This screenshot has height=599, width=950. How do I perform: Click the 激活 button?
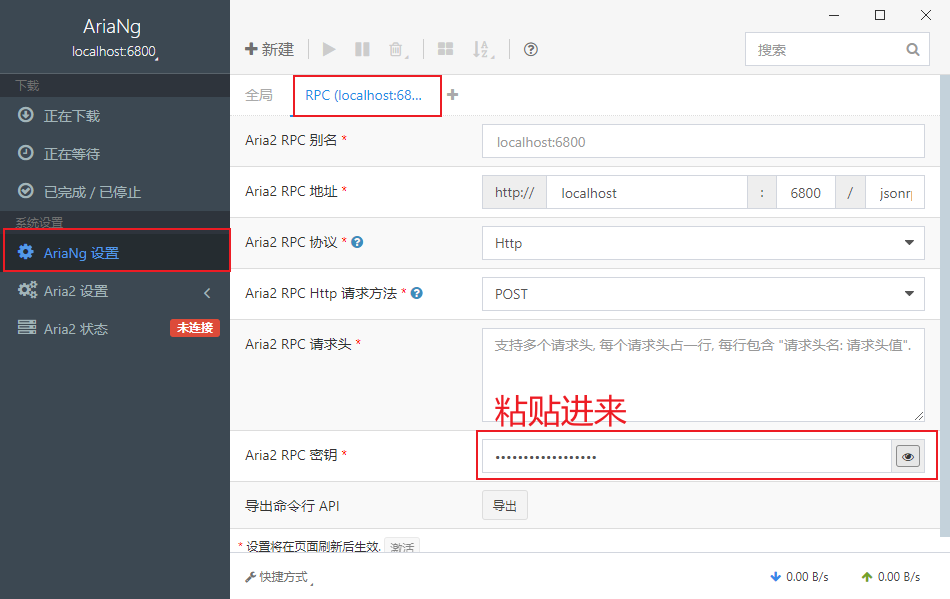pyautogui.click(x=402, y=546)
